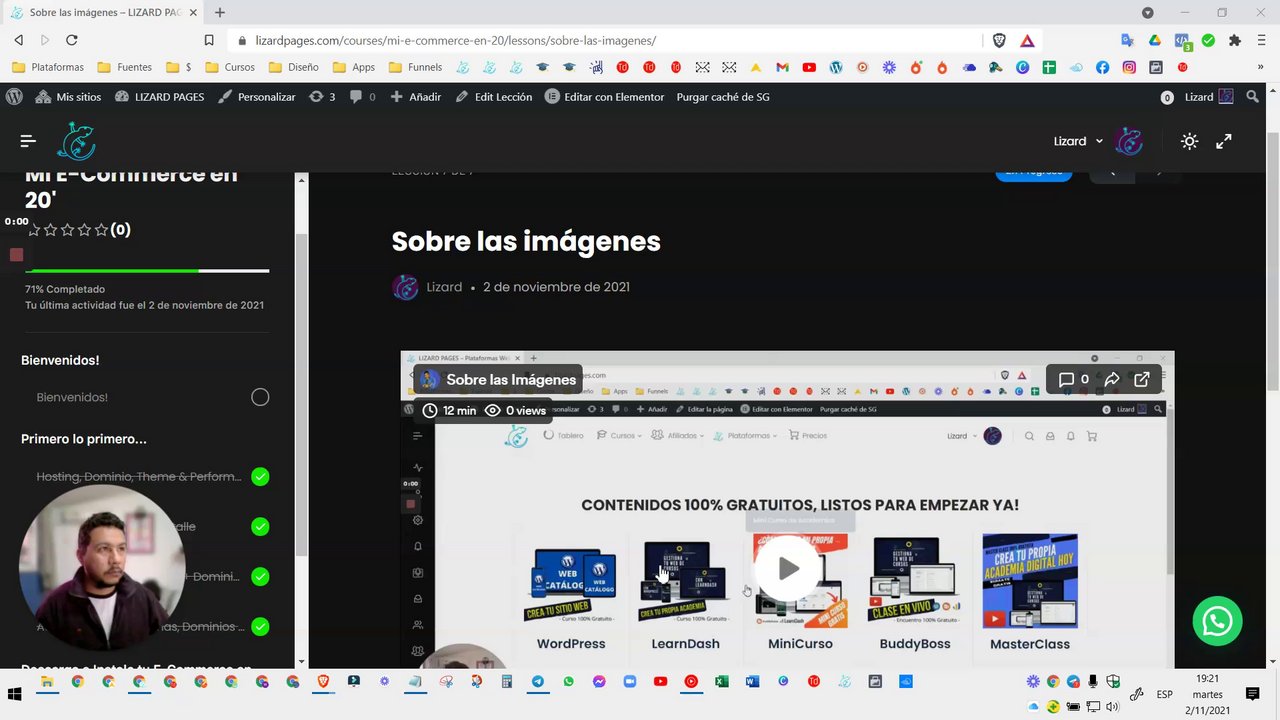This screenshot has height=720, width=1280.
Task: Open WhatsApp chat floating button
Action: coord(1217,621)
